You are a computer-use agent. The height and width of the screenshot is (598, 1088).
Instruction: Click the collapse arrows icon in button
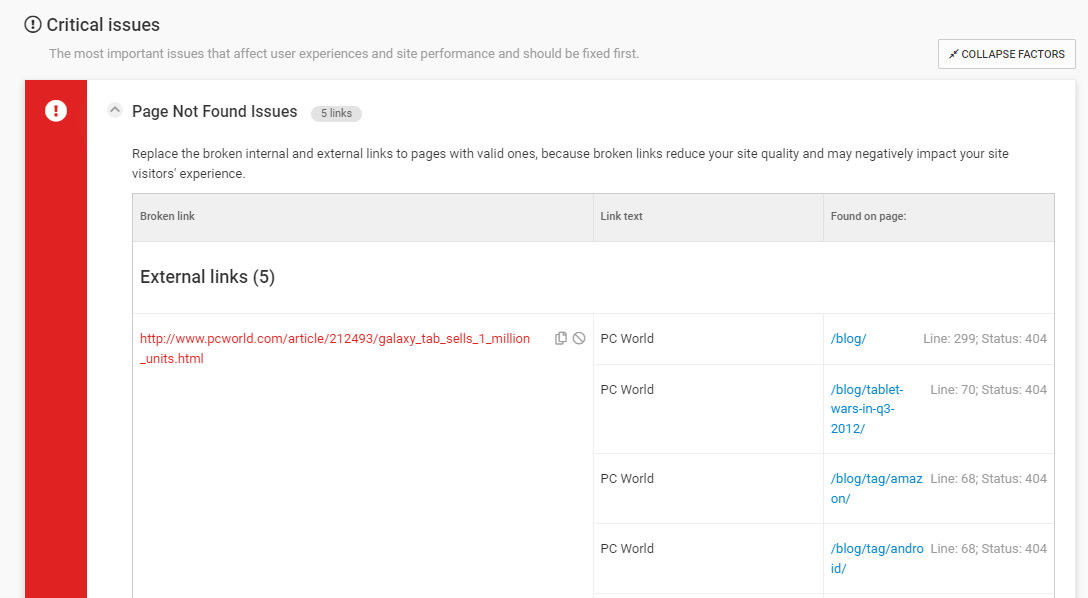pos(953,54)
